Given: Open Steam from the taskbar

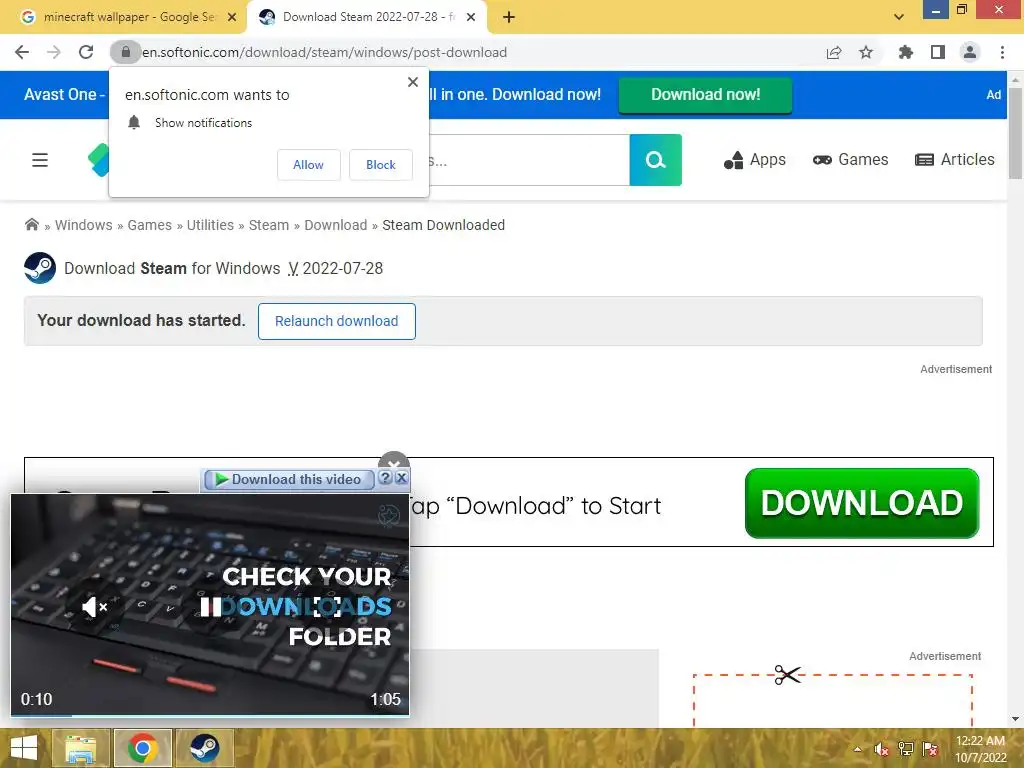Looking at the screenshot, I should (204, 748).
